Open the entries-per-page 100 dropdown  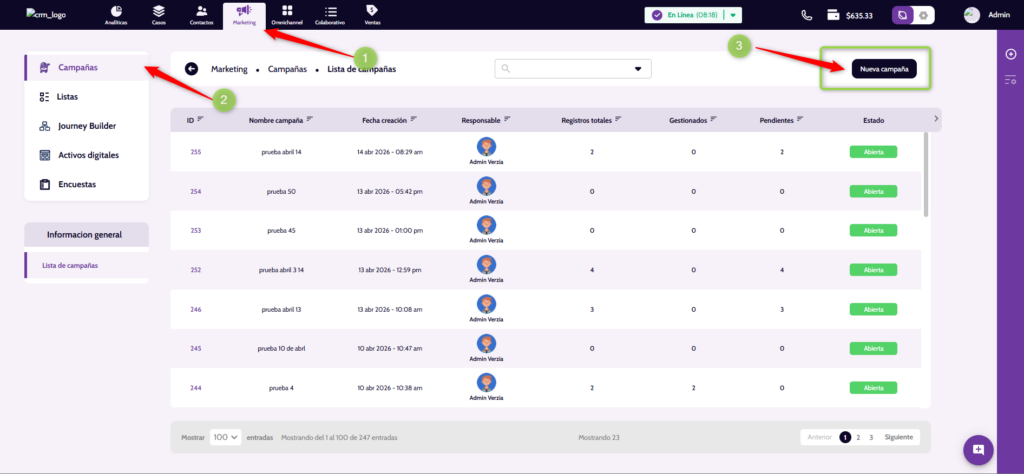(226, 437)
